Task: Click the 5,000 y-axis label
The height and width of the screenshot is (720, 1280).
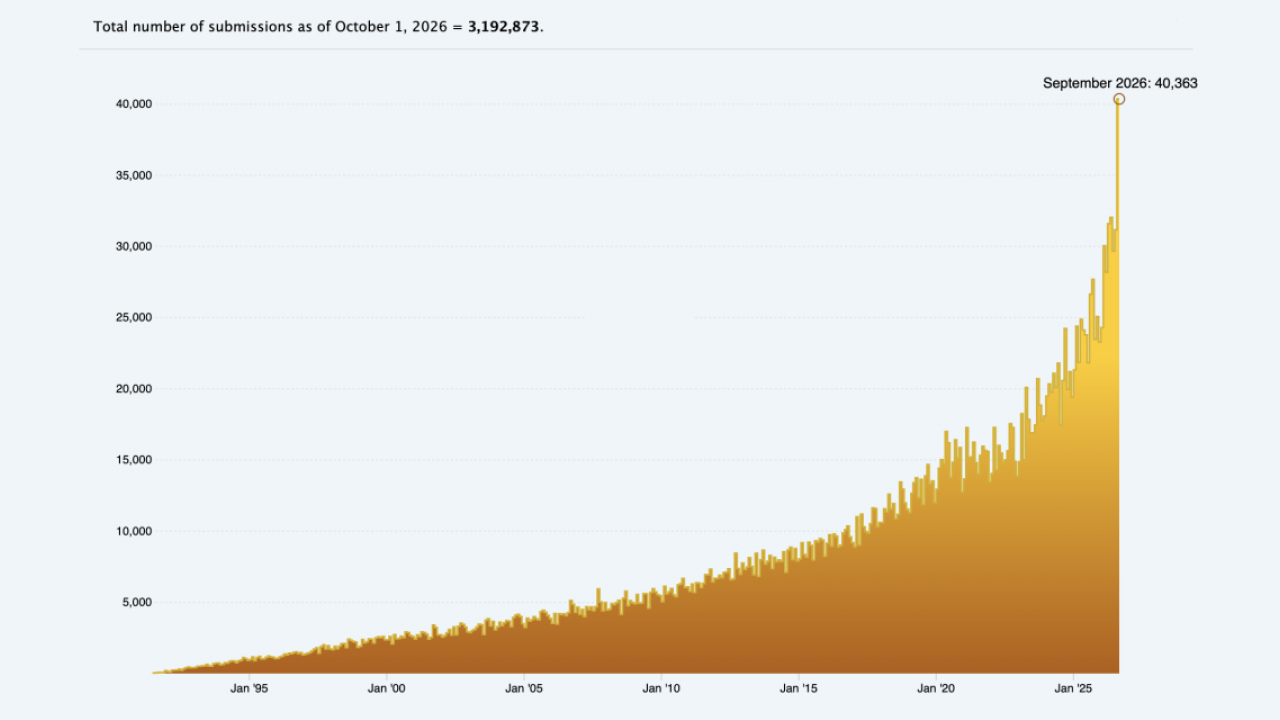Action: click(x=134, y=602)
